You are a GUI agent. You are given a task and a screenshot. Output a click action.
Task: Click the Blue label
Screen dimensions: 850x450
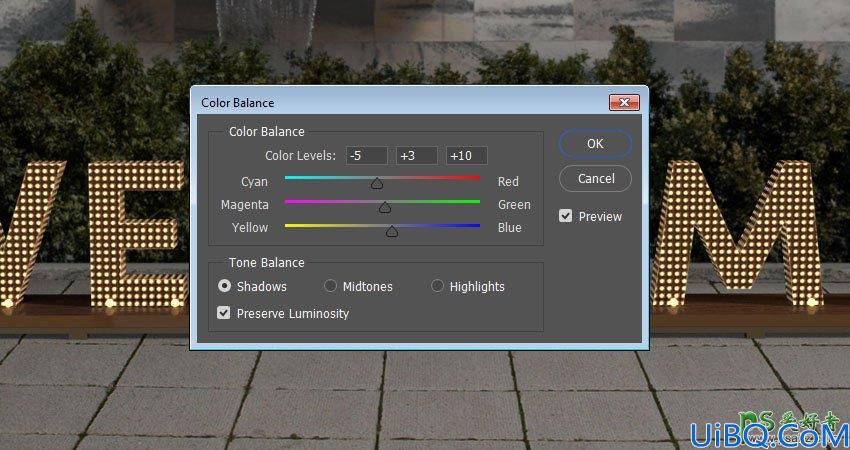[x=510, y=228]
